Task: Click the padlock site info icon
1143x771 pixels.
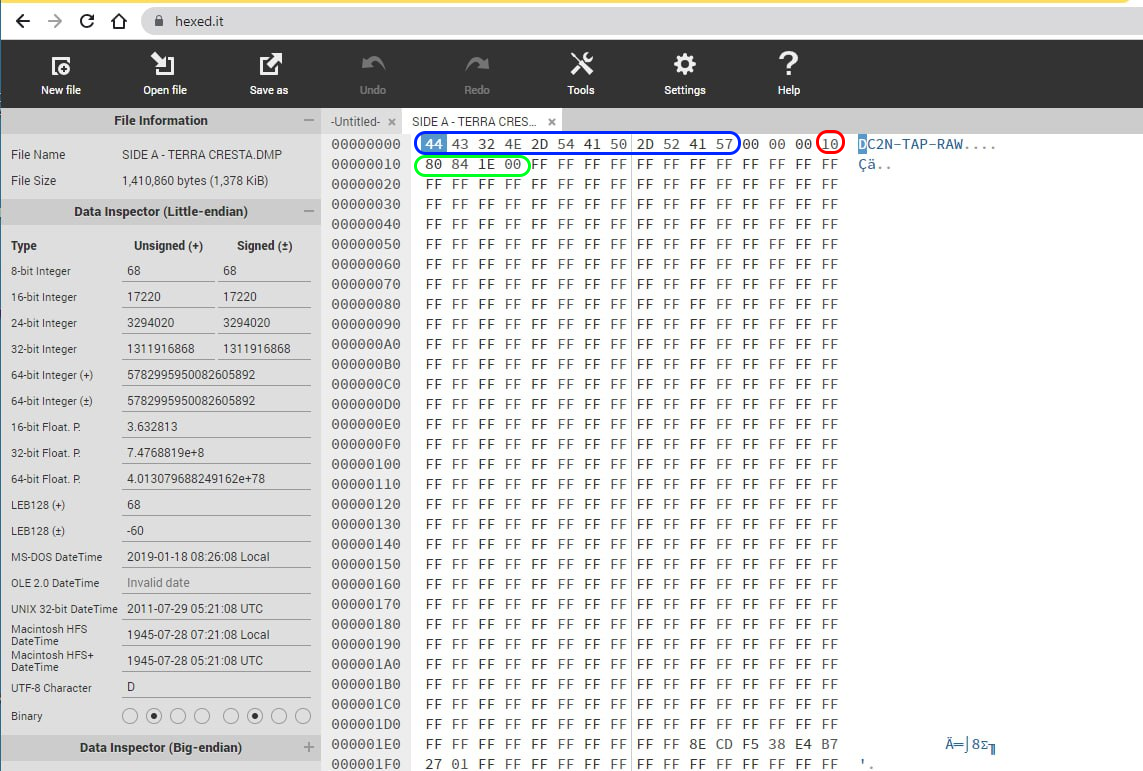Action: pyautogui.click(x=158, y=21)
